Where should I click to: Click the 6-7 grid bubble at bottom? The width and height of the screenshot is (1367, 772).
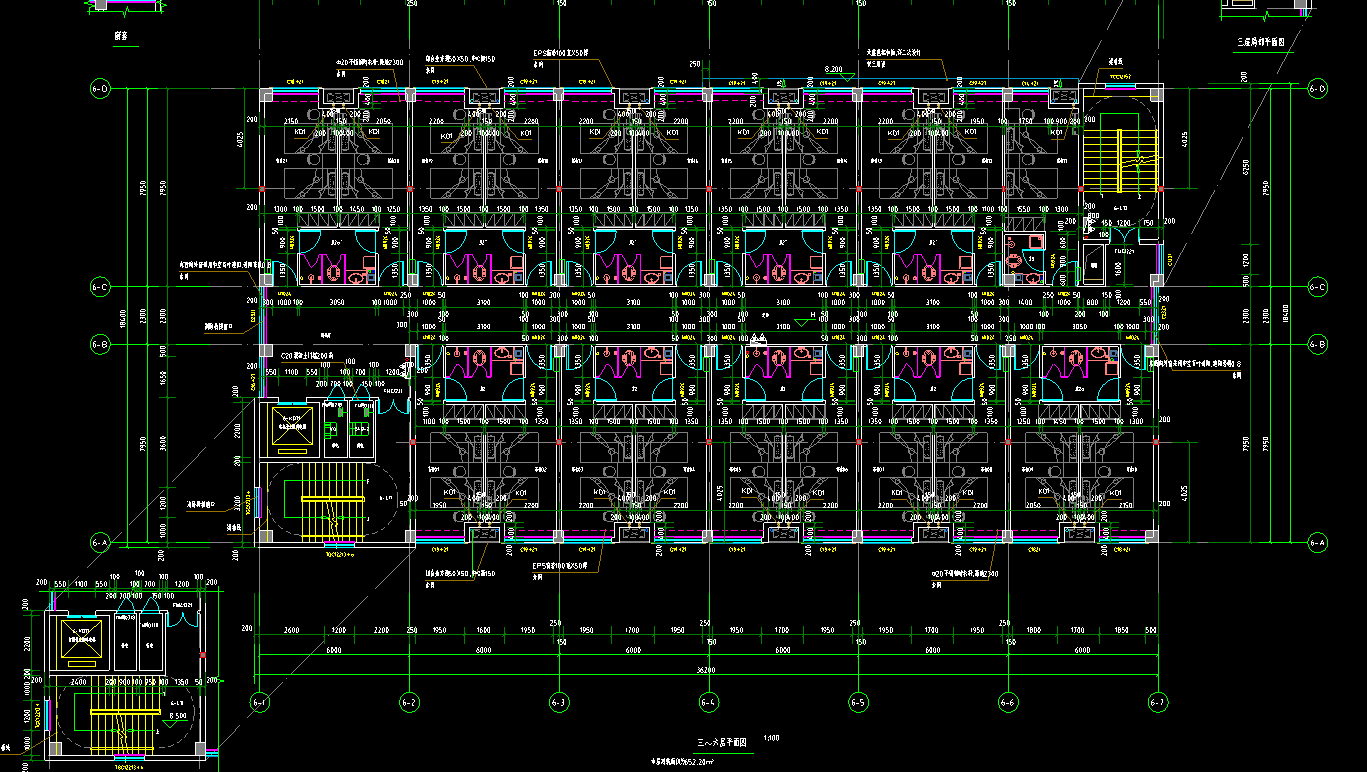tap(1158, 702)
